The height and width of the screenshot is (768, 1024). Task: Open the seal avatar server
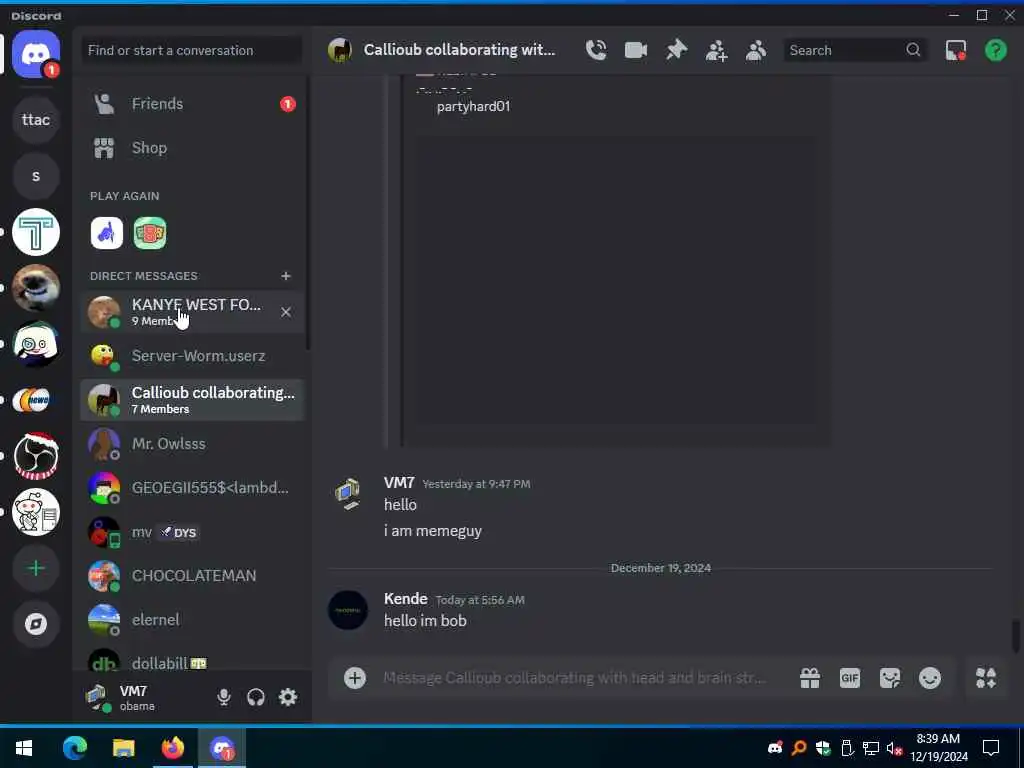[x=36, y=288]
